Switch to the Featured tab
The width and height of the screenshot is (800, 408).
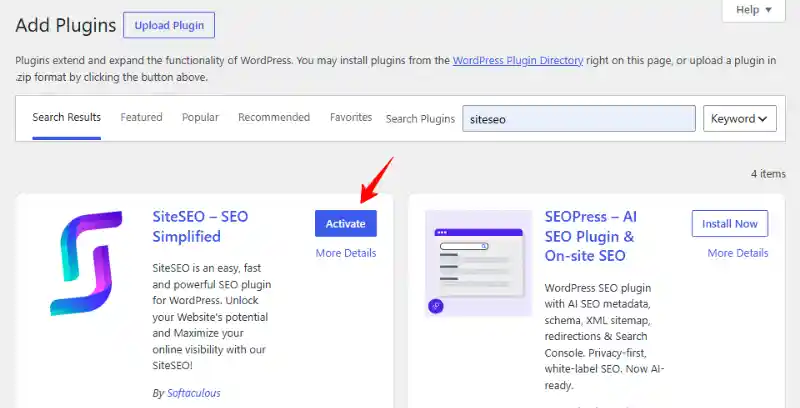(141, 117)
